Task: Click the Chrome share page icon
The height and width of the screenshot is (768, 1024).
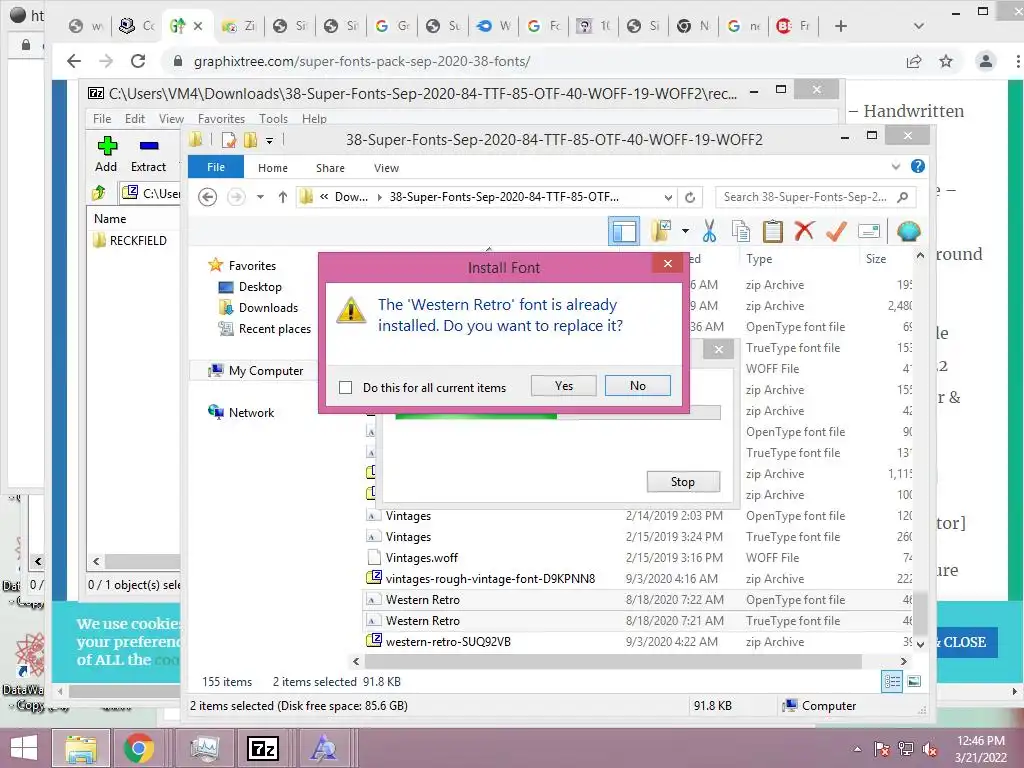Action: (x=914, y=61)
